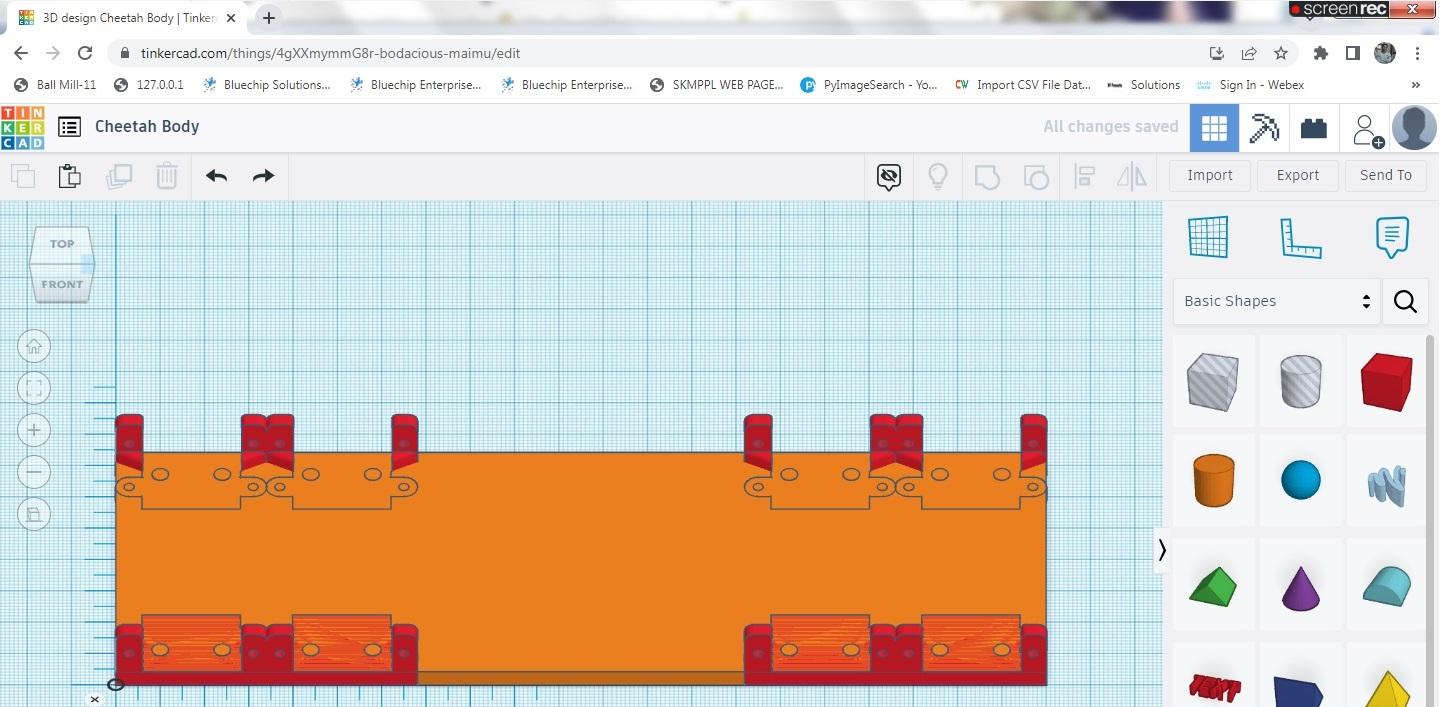Select the Ruler tool
Viewport: 1440px width, 707px height.
point(1300,237)
